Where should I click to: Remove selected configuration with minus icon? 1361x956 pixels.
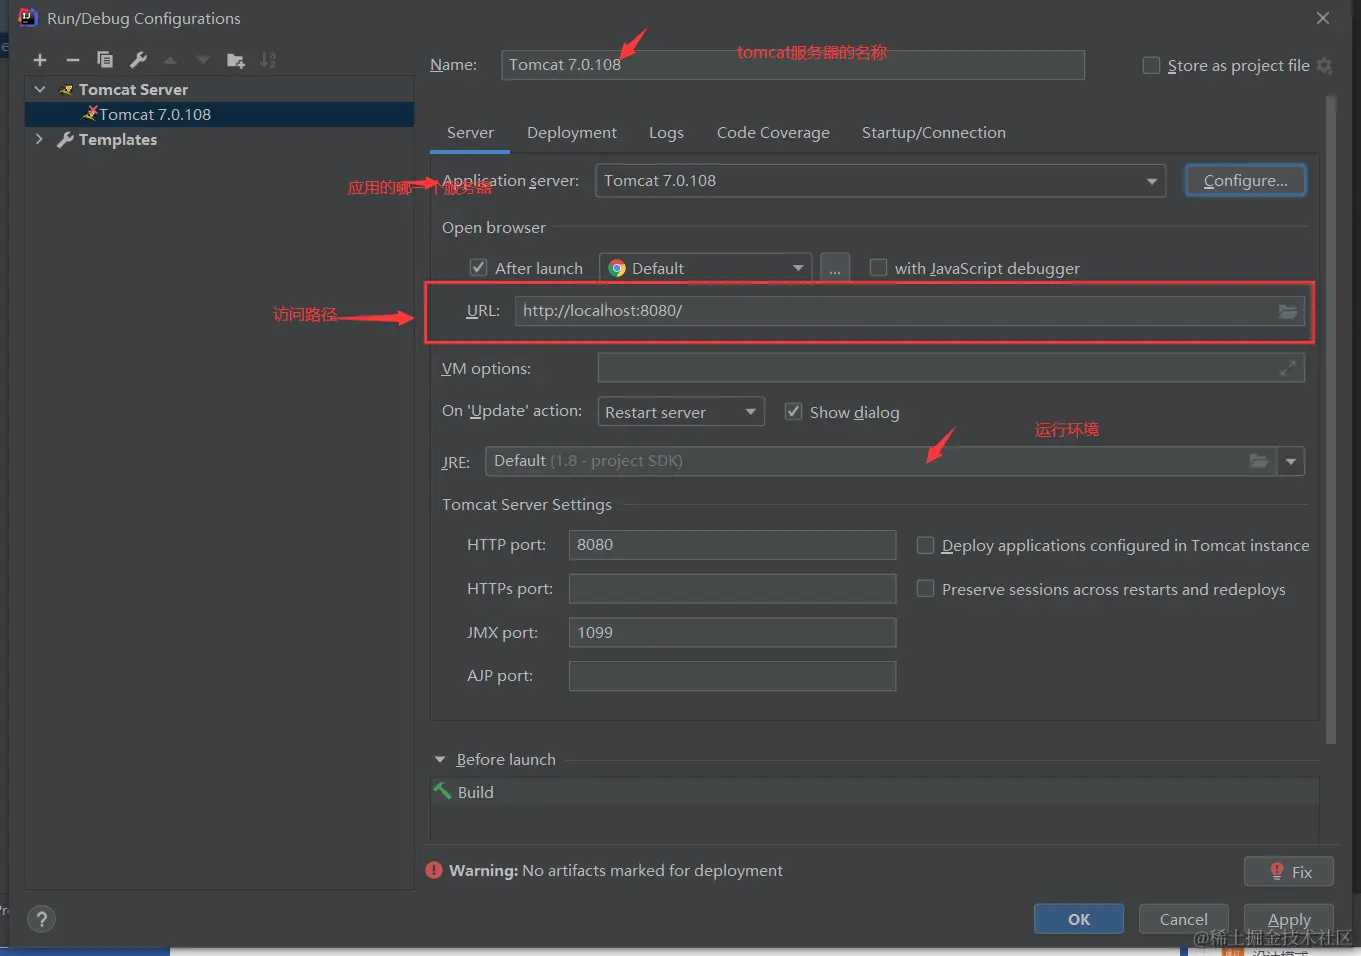(x=73, y=60)
